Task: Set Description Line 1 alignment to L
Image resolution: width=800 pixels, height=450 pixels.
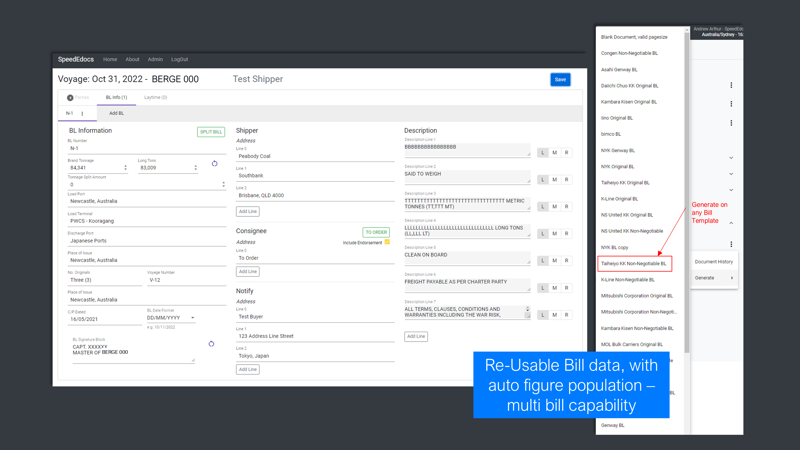Action: pyautogui.click(x=543, y=153)
